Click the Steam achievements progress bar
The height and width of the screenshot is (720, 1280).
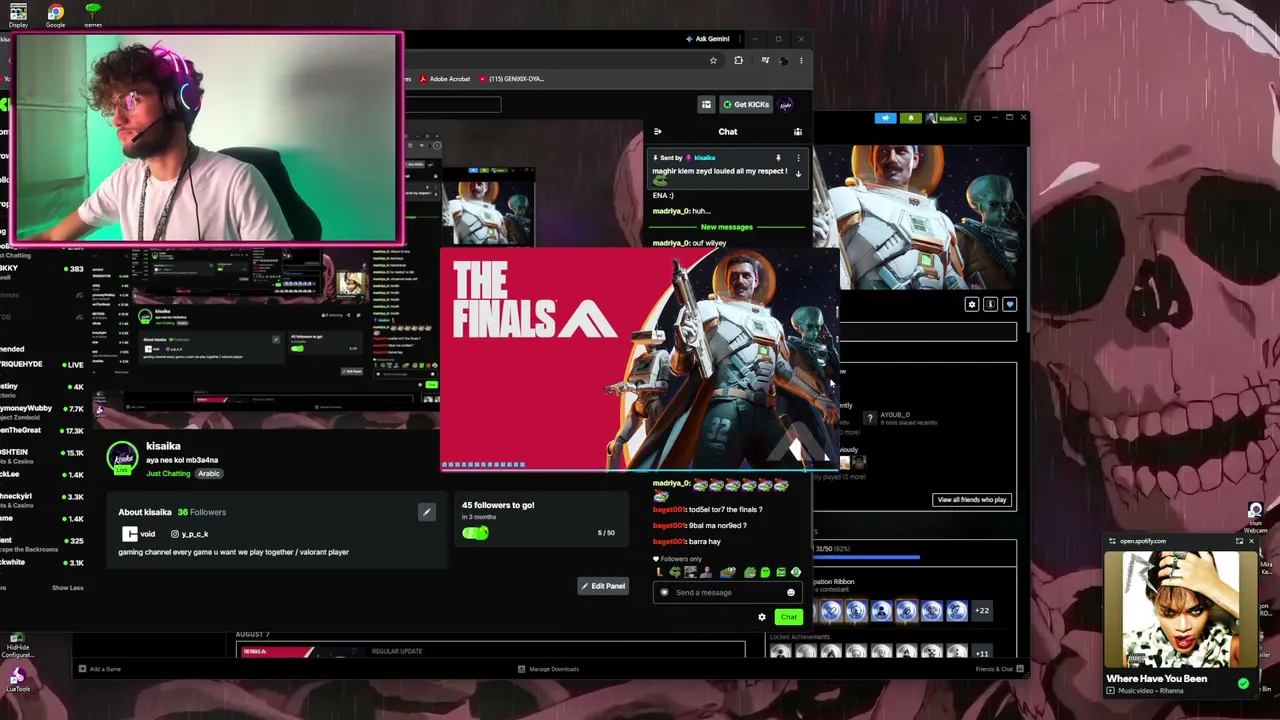point(868,558)
